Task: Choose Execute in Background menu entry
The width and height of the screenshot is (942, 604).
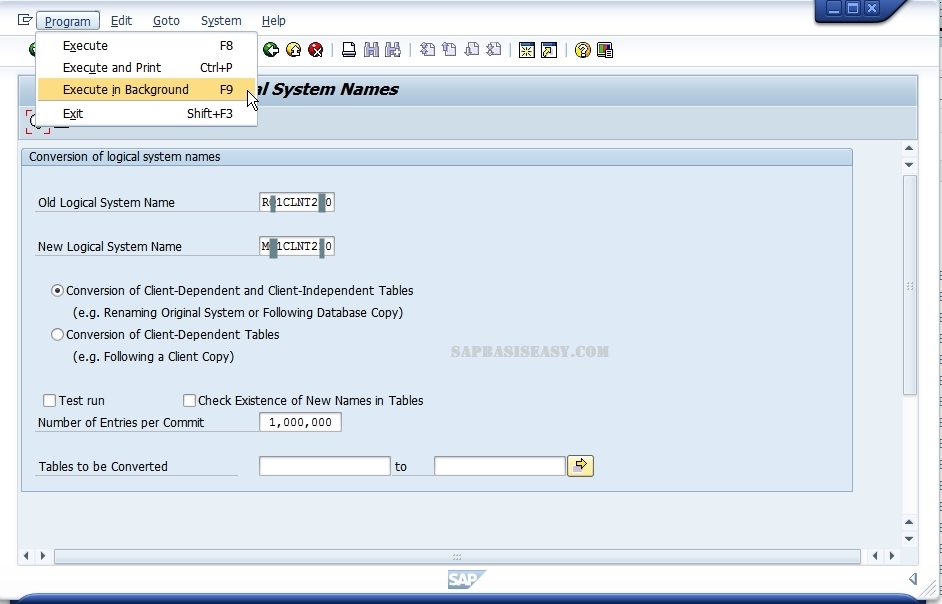Action: click(126, 90)
